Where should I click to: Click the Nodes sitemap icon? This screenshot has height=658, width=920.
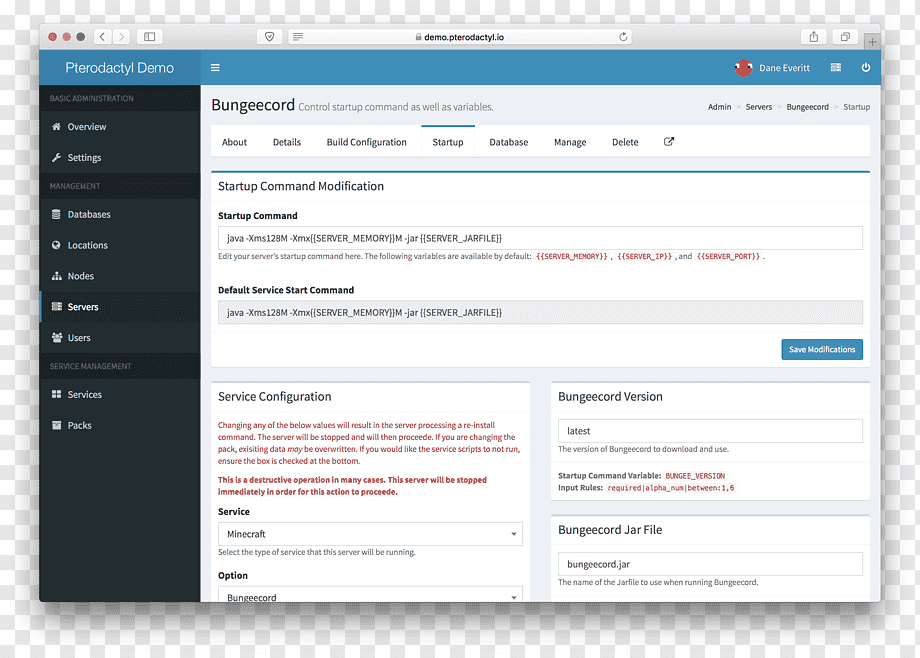pyautogui.click(x=56, y=276)
